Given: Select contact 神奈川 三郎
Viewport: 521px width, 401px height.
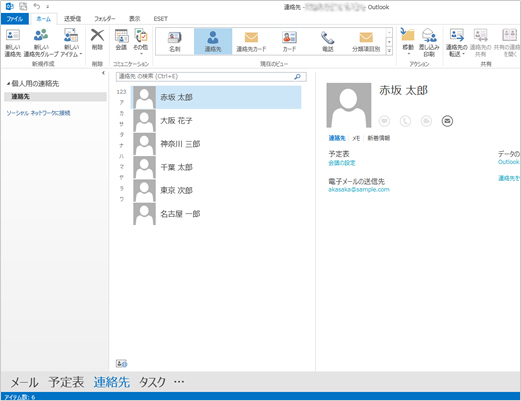Looking at the screenshot, I should (216, 144).
